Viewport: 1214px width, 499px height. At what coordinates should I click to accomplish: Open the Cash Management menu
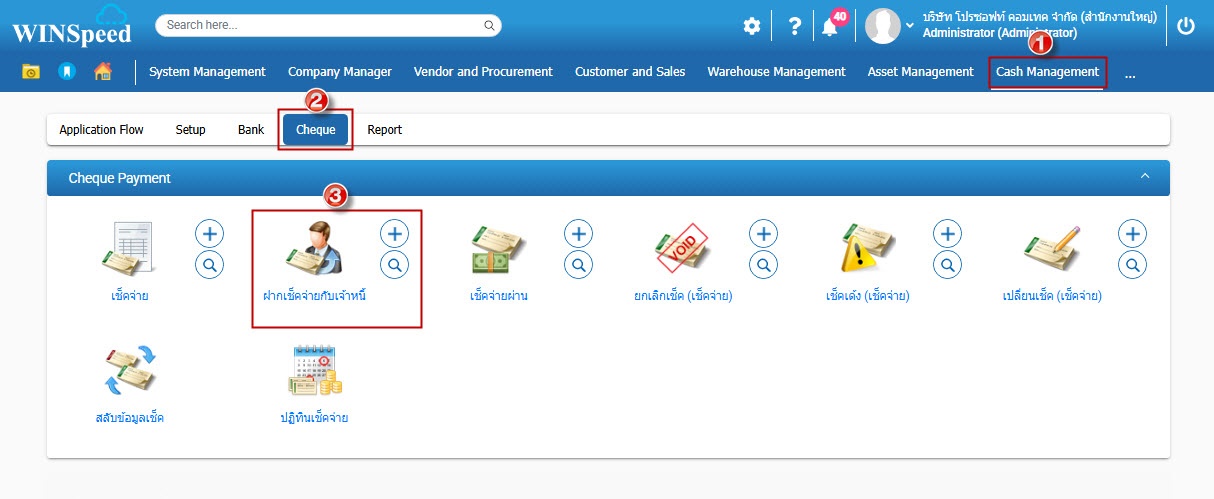coord(1047,72)
